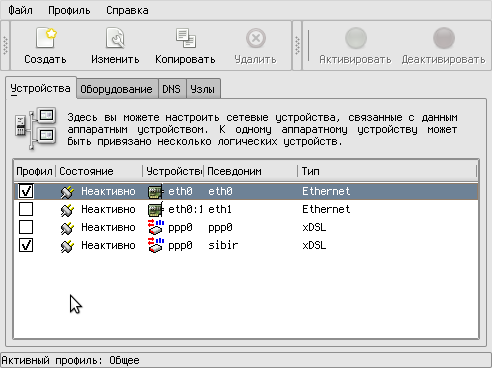Sort by the Профил column header
Screen dimensions: 492x368
34,171
